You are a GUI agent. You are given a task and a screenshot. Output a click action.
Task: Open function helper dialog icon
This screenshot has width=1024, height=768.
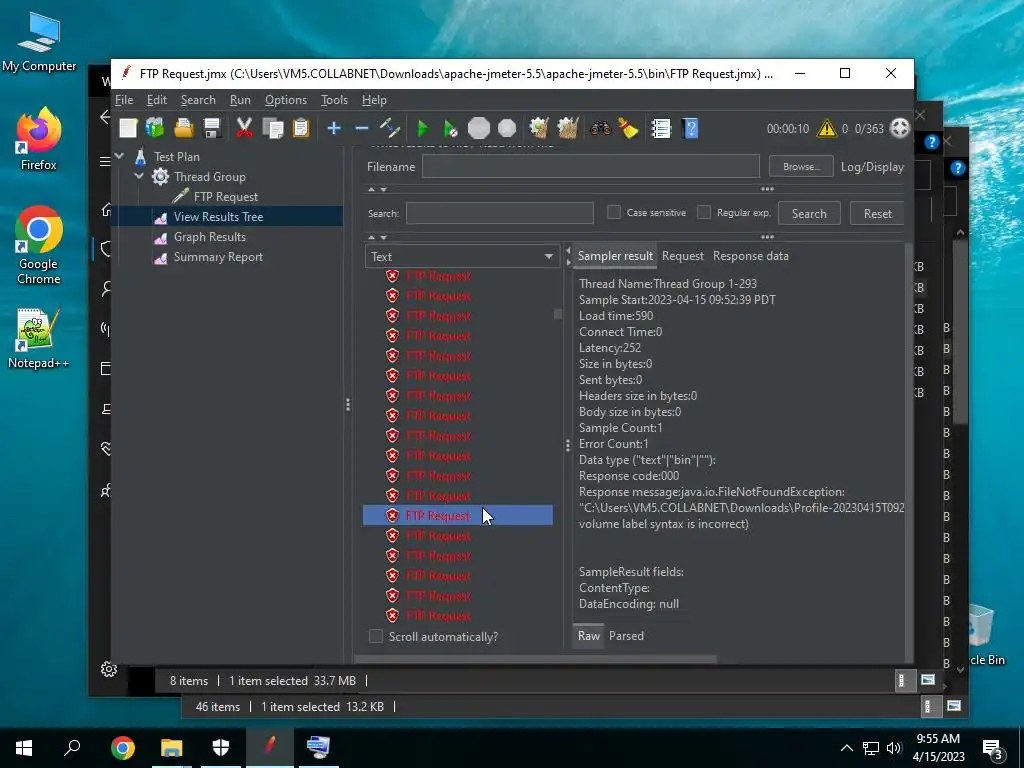tap(661, 128)
